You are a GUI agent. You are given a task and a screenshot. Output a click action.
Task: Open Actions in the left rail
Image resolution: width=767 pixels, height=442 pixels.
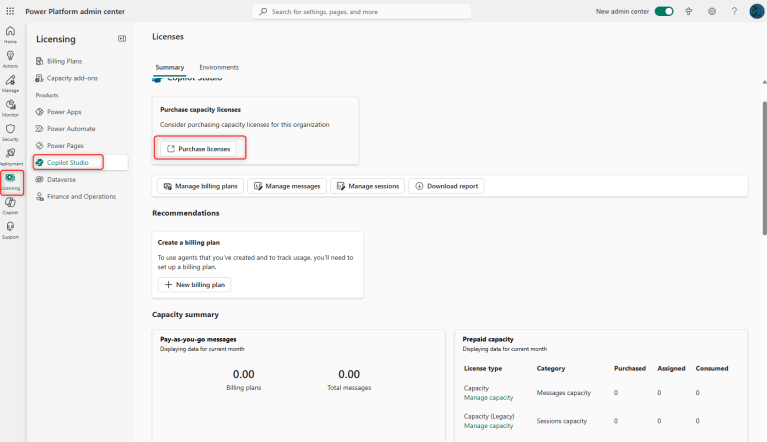pos(10,59)
